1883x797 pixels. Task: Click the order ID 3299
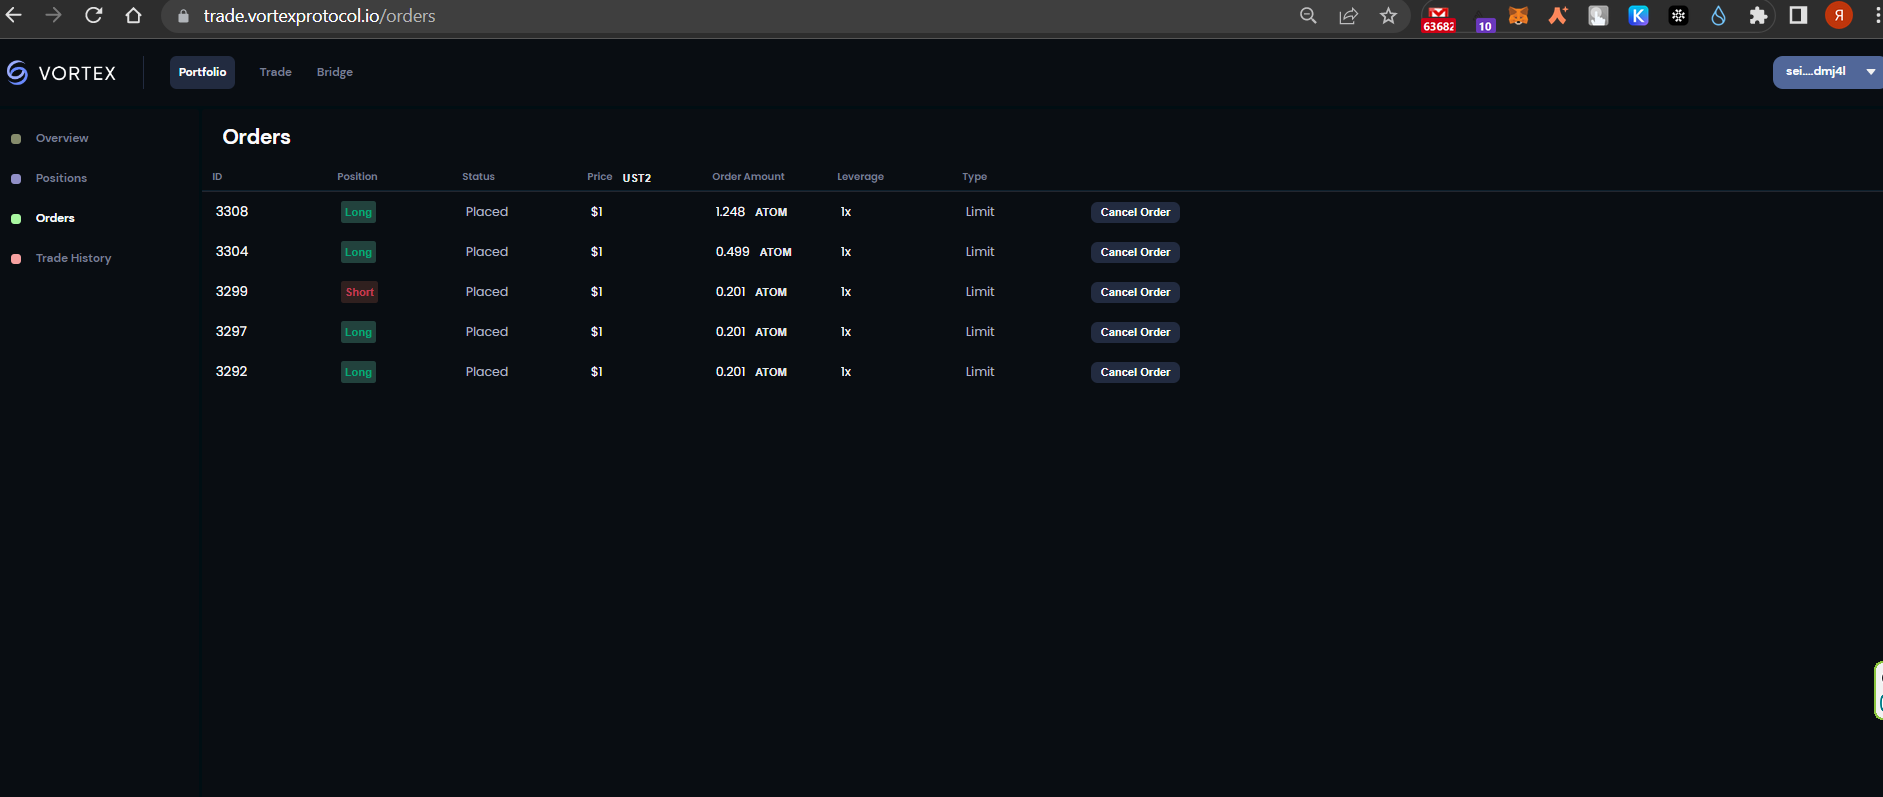tap(232, 292)
